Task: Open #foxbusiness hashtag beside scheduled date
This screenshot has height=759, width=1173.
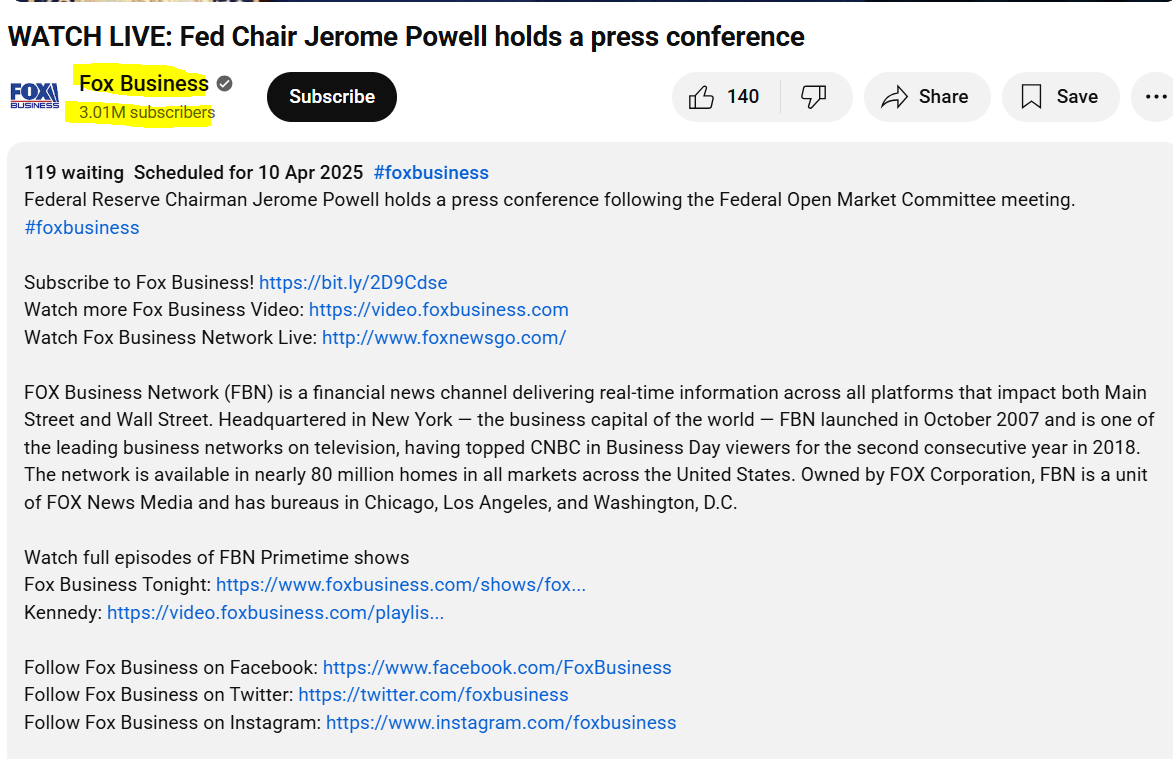Action: pos(431,173)
